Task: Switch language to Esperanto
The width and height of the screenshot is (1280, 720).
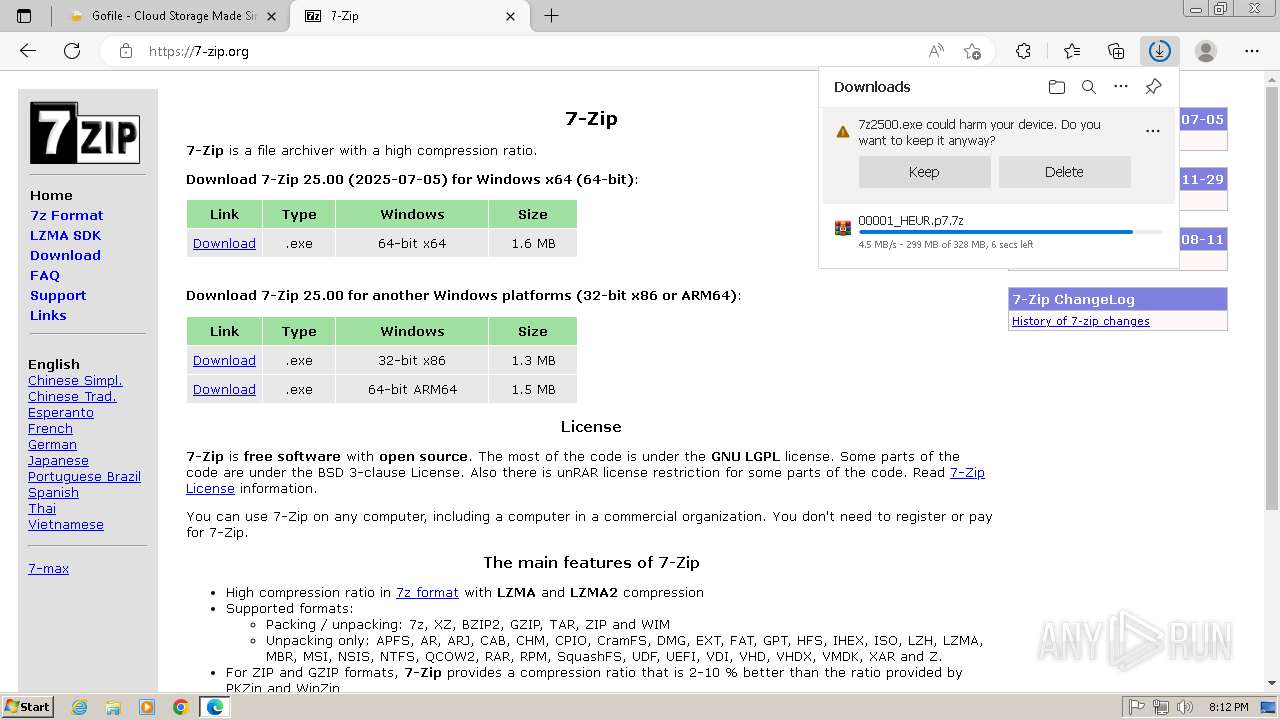Action: pos(61,412)
